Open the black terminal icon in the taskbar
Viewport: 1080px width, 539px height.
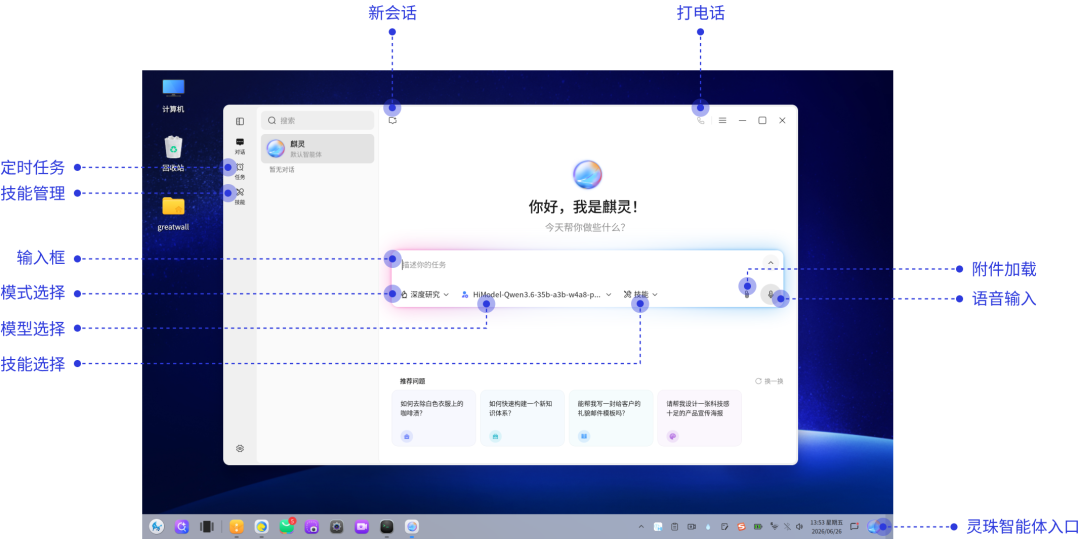(387, 527)
